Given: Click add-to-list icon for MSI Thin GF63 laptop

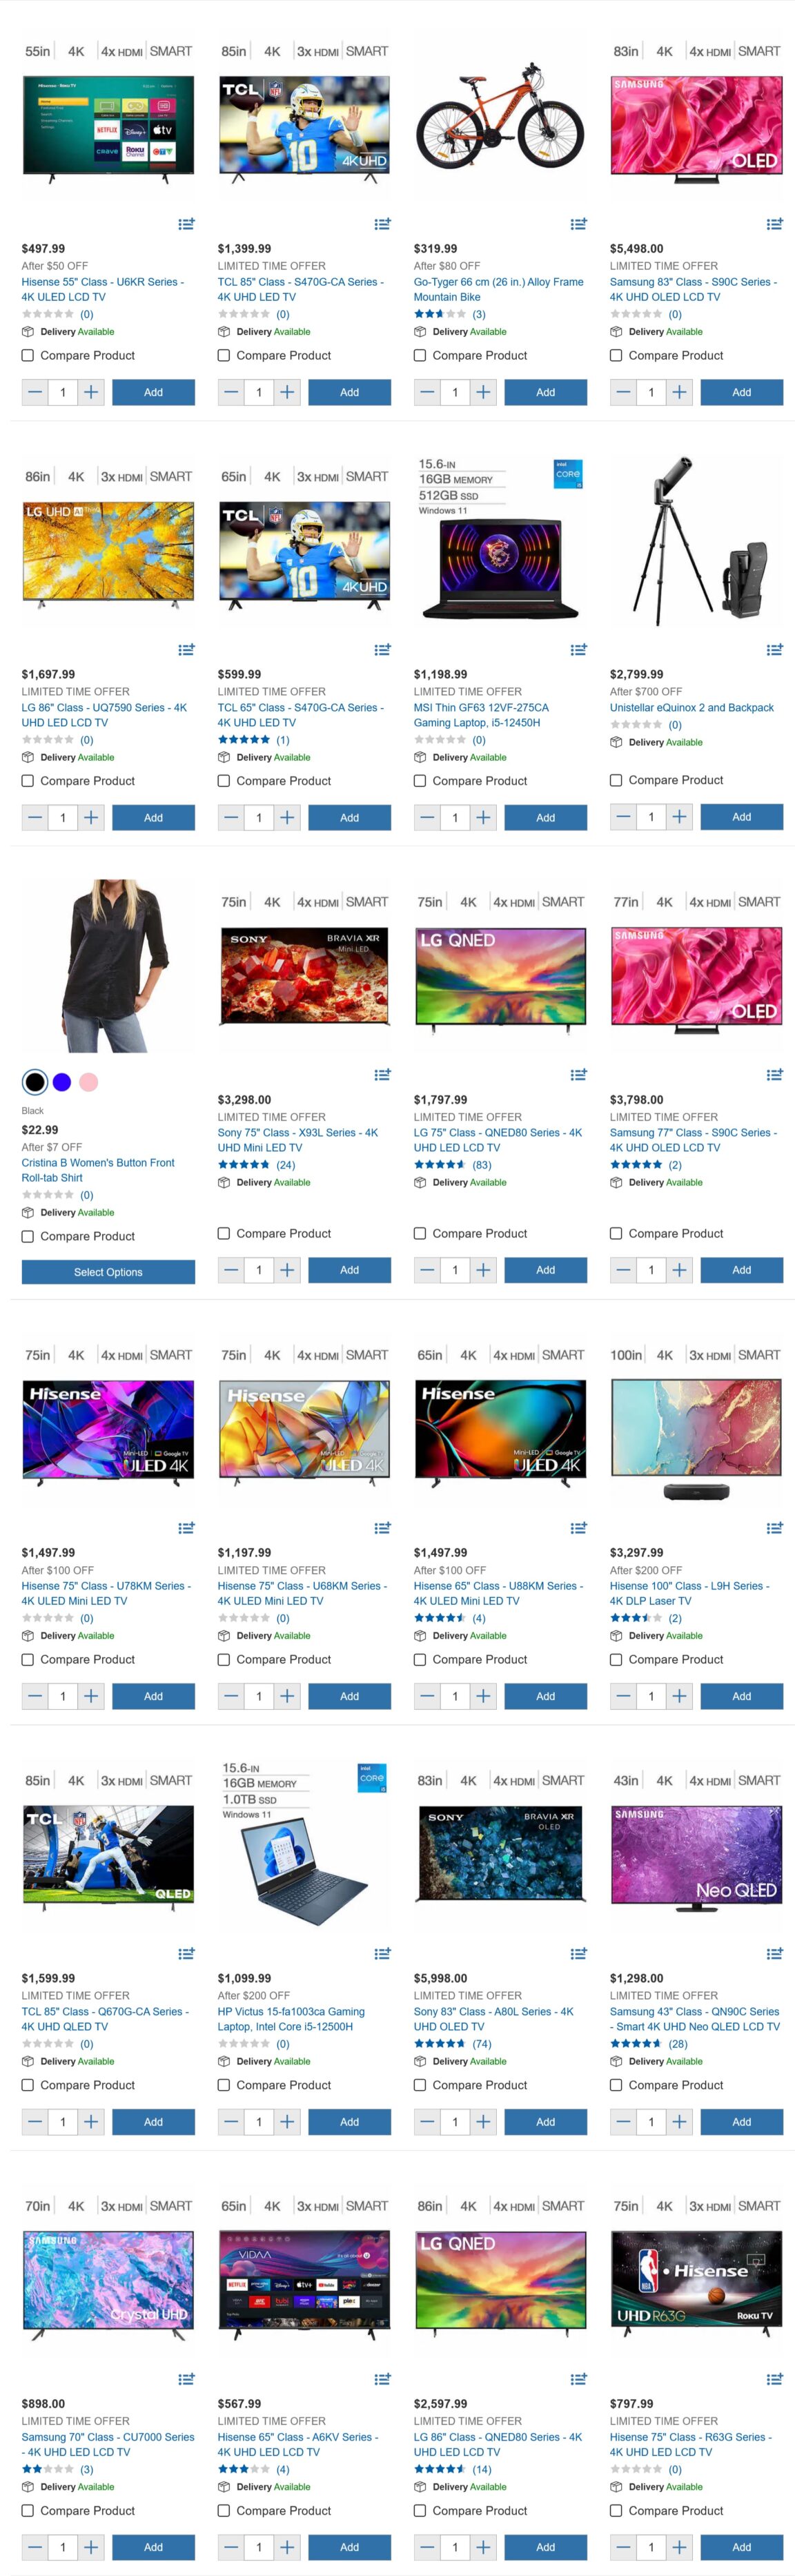Looking at the screenshot, I should 578,650.
